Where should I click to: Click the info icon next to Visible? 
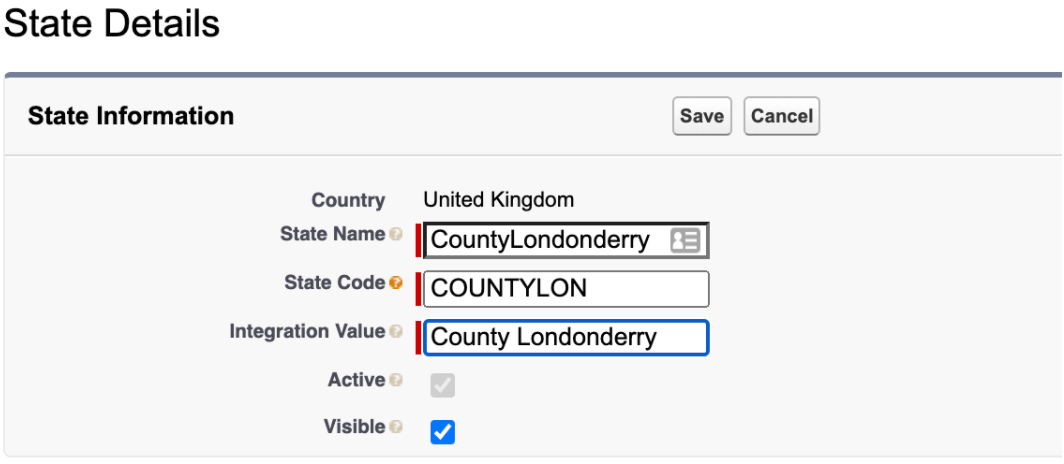pyautogui.click(x=396, y=428)
